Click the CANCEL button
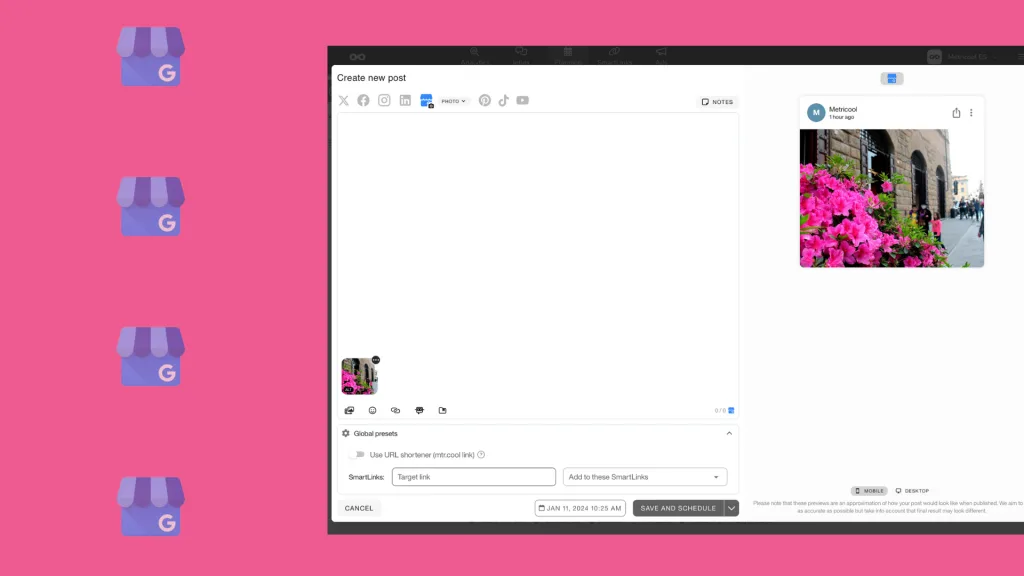 coord(358,508)
